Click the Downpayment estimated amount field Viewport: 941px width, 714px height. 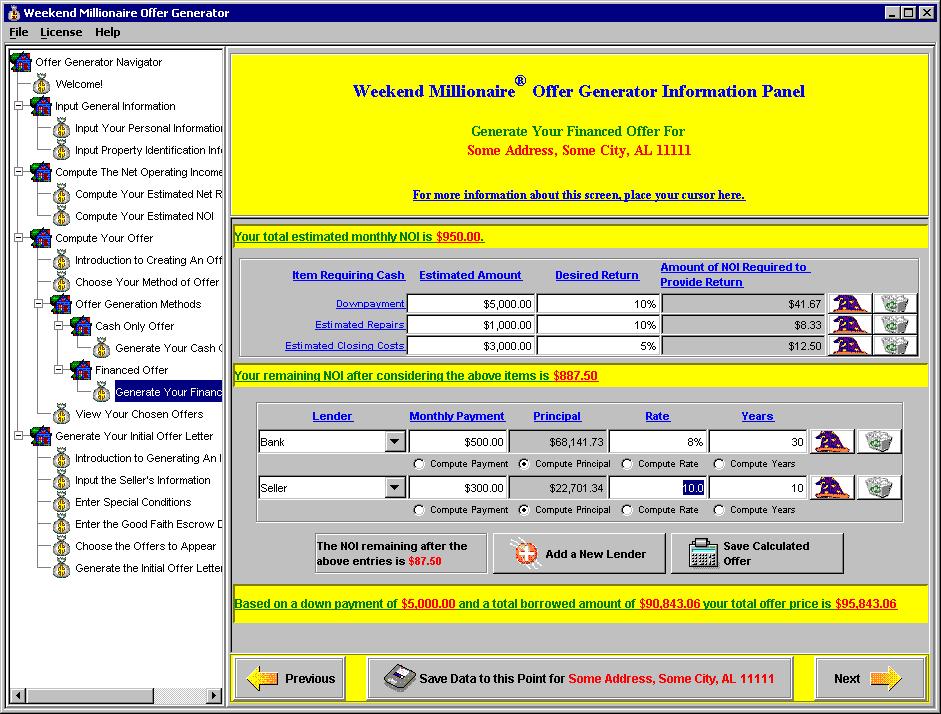pyautogui.click(x=470, y=304)
